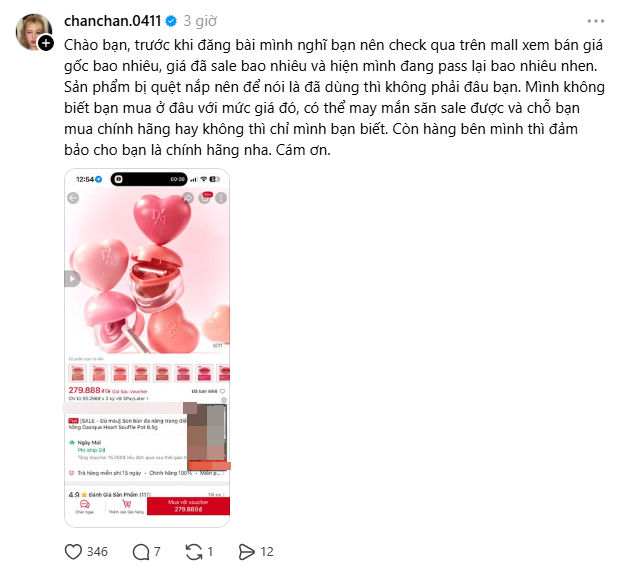Click the Chat ngay icon in the screenshot
This screenshot has height=578, width=624.
point(85,507)
